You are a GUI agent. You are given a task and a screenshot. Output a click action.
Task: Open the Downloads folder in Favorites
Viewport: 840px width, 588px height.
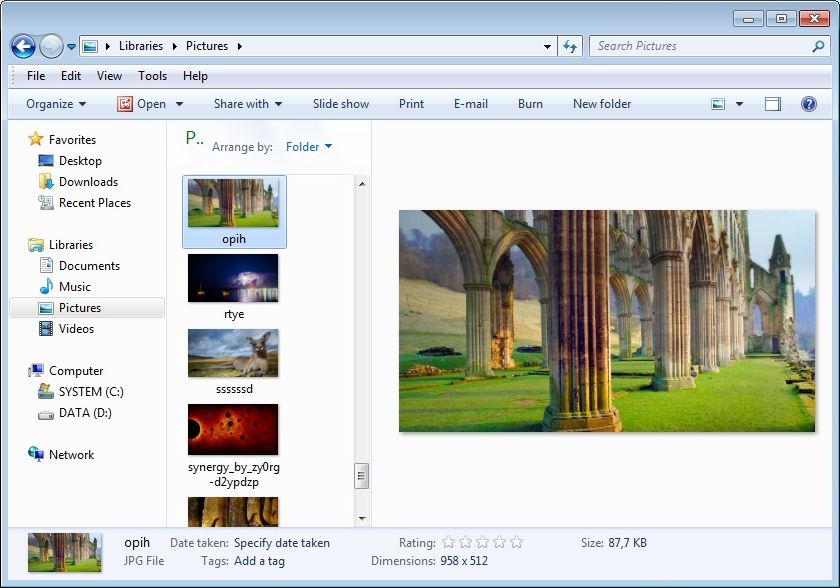pos(88,182)
